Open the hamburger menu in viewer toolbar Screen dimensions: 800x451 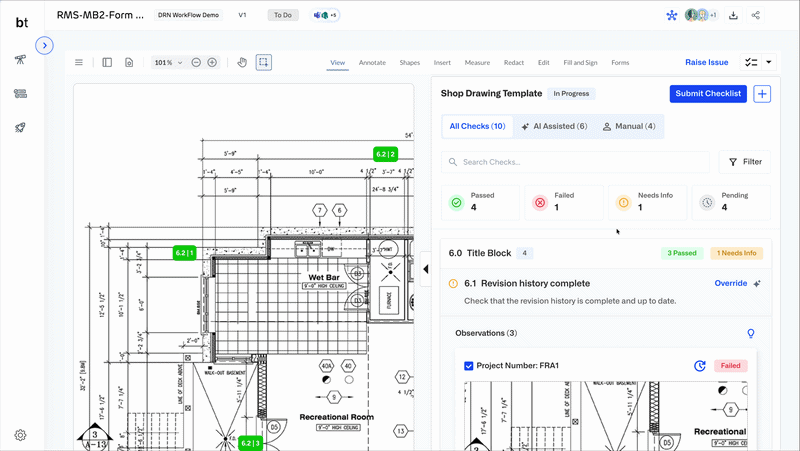point(79,62)
